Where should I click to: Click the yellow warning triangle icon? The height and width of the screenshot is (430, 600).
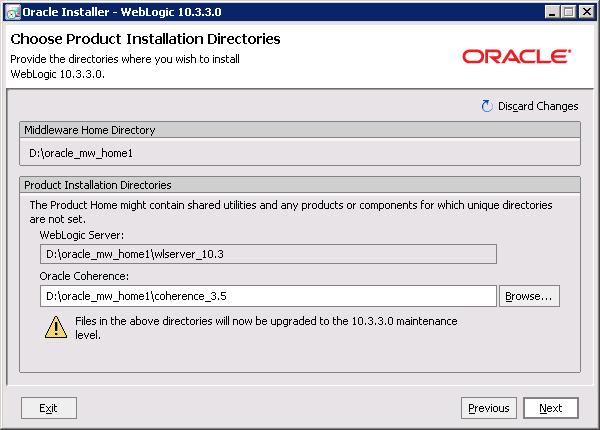pos(56,327)
